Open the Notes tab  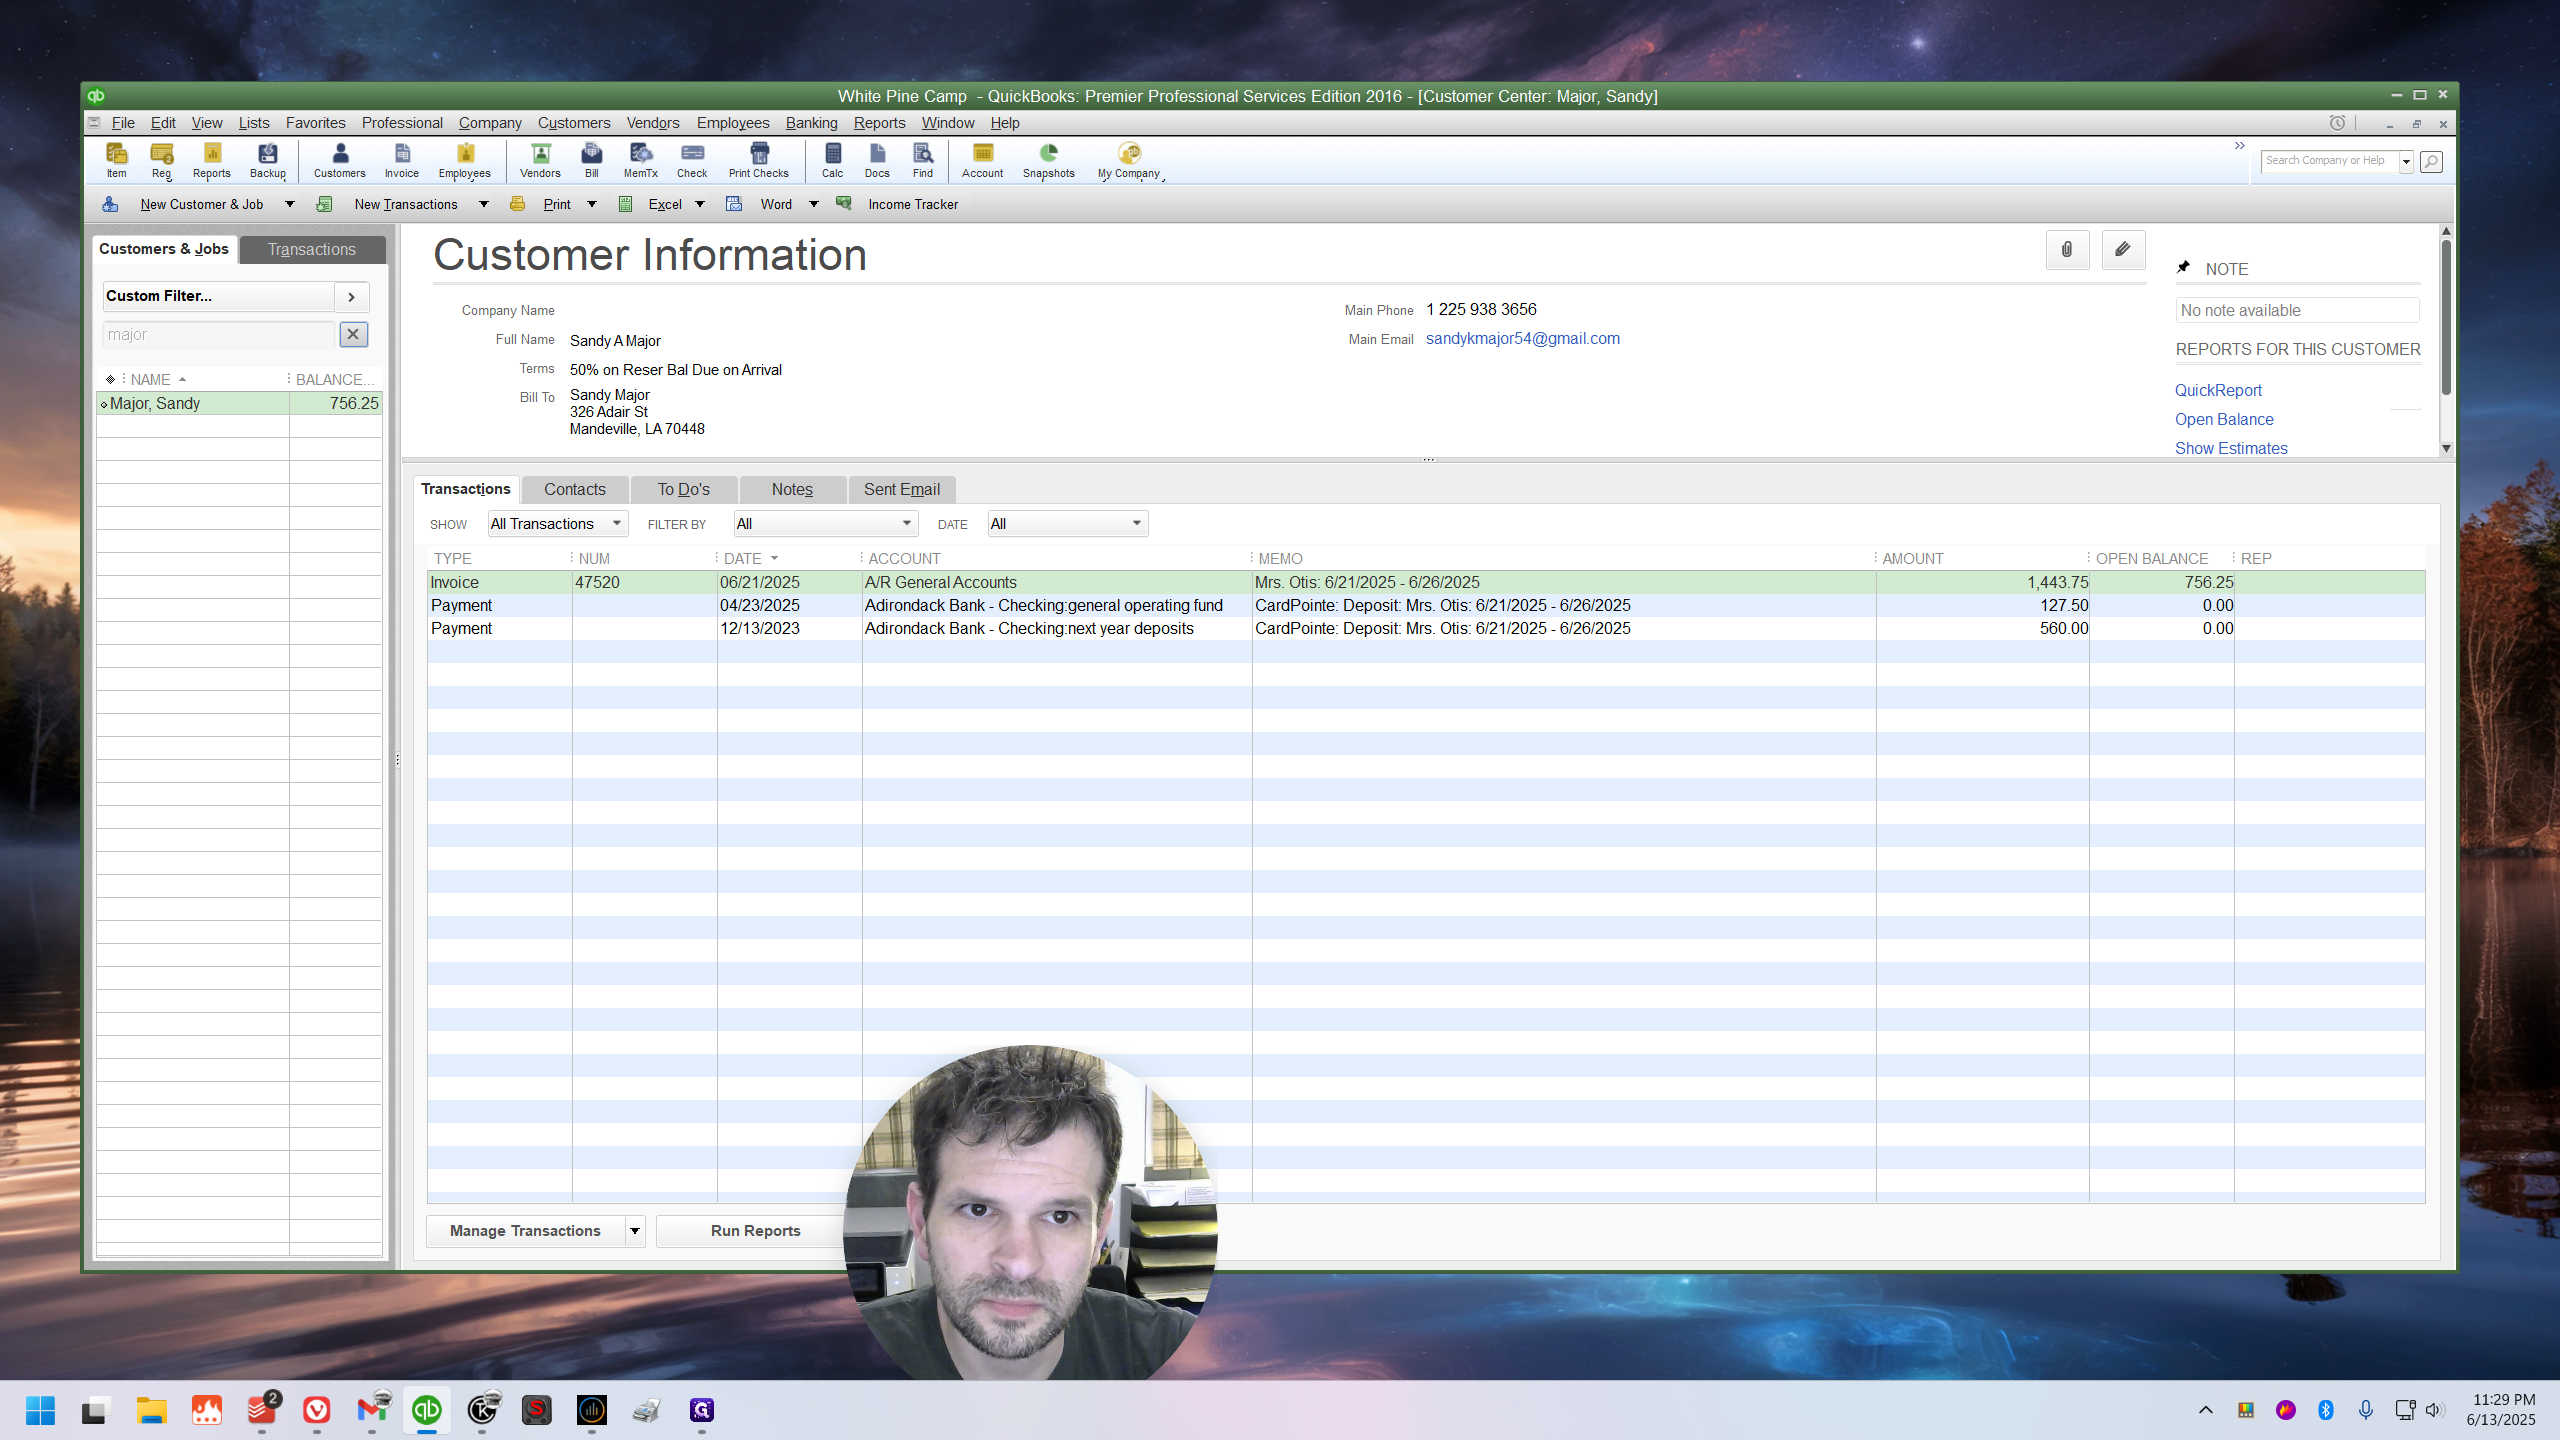[x=792, y=489]
